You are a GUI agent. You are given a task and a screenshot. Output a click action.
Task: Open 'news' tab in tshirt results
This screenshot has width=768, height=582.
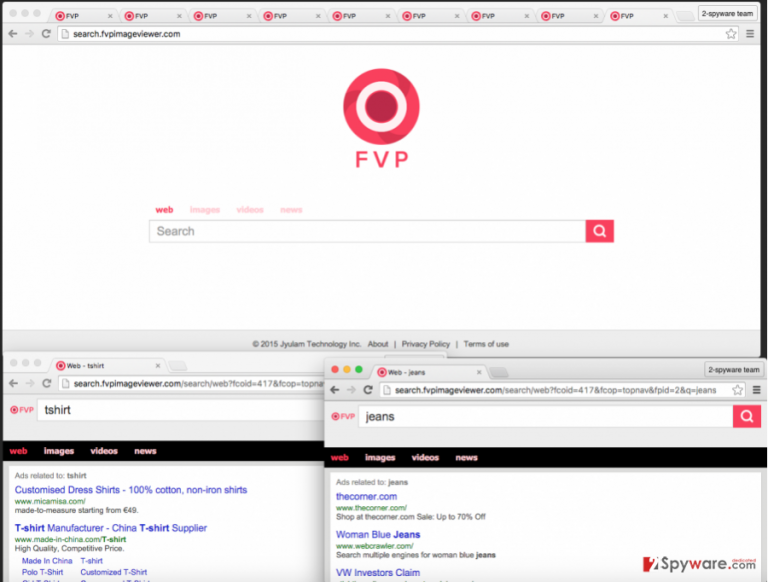pyautogui.click(x=145, y=451)
